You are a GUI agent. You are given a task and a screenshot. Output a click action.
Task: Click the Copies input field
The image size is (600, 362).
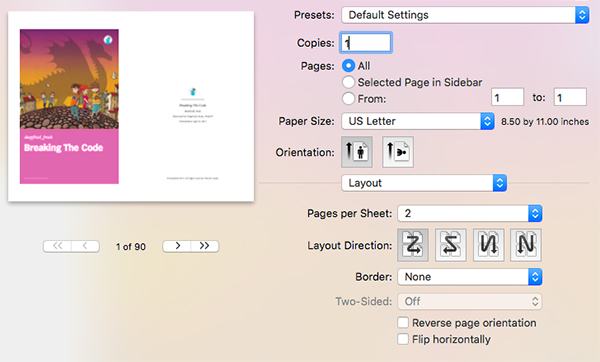coord(366,42)
